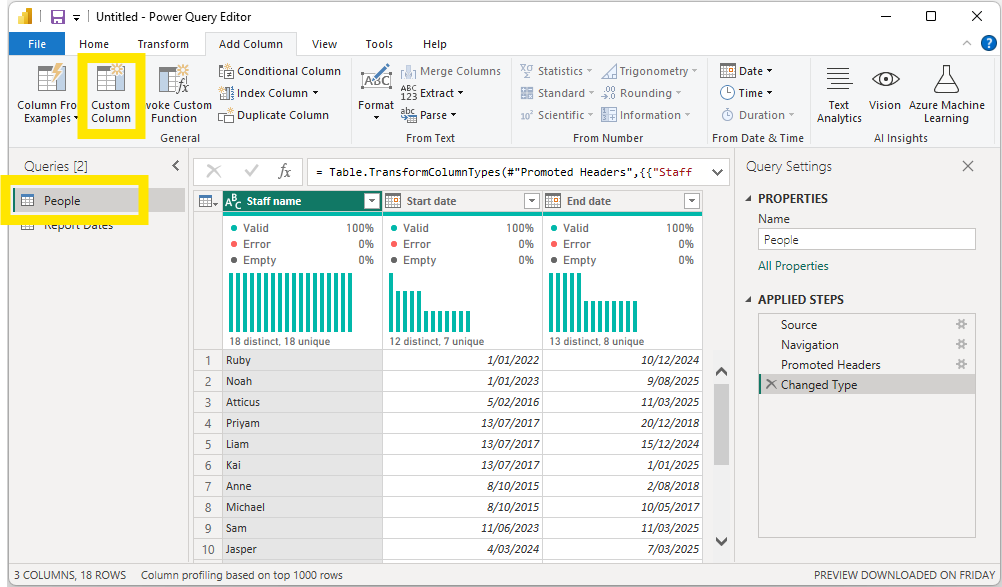The width and height of the screenshot is (1002, 587).
Task: Select the Atticus cell
Action: click(302, 402)
